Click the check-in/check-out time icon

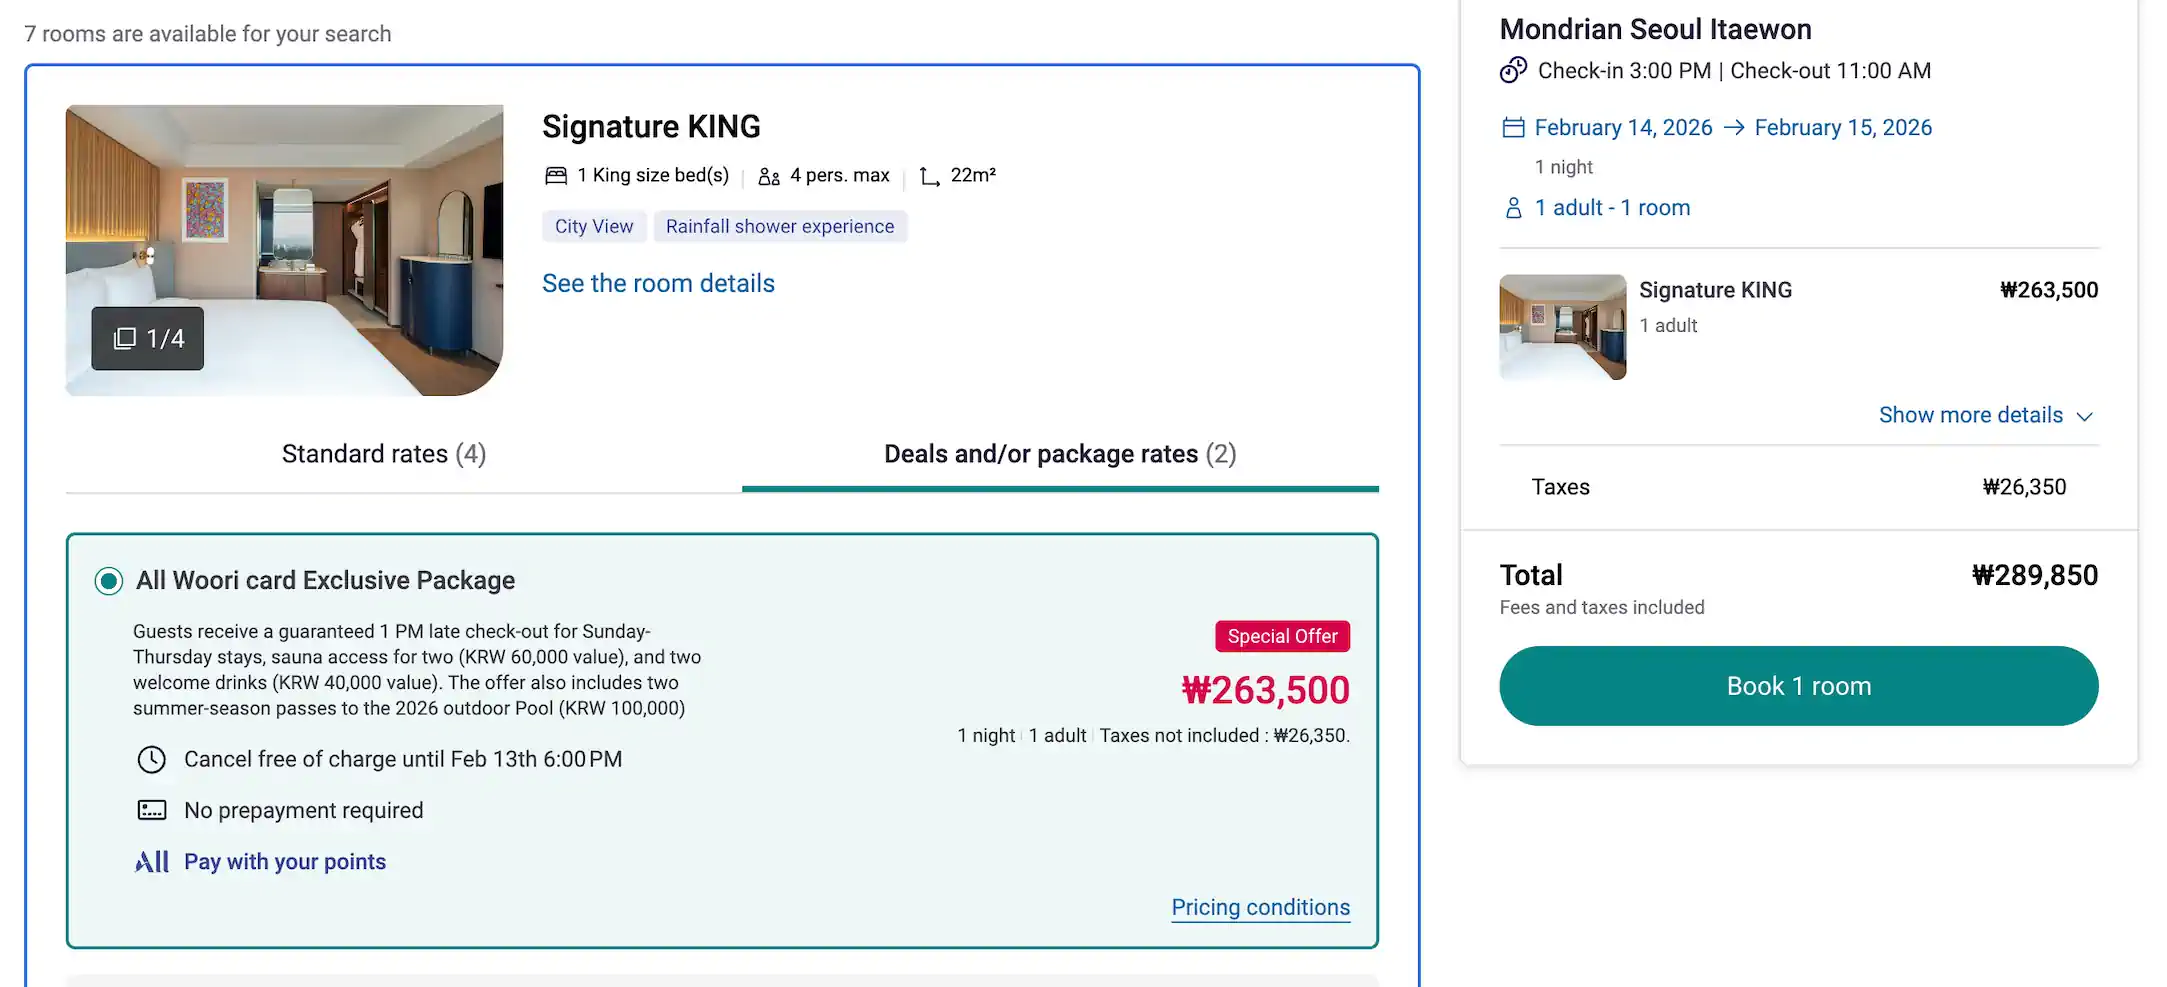coord(1513,71)
